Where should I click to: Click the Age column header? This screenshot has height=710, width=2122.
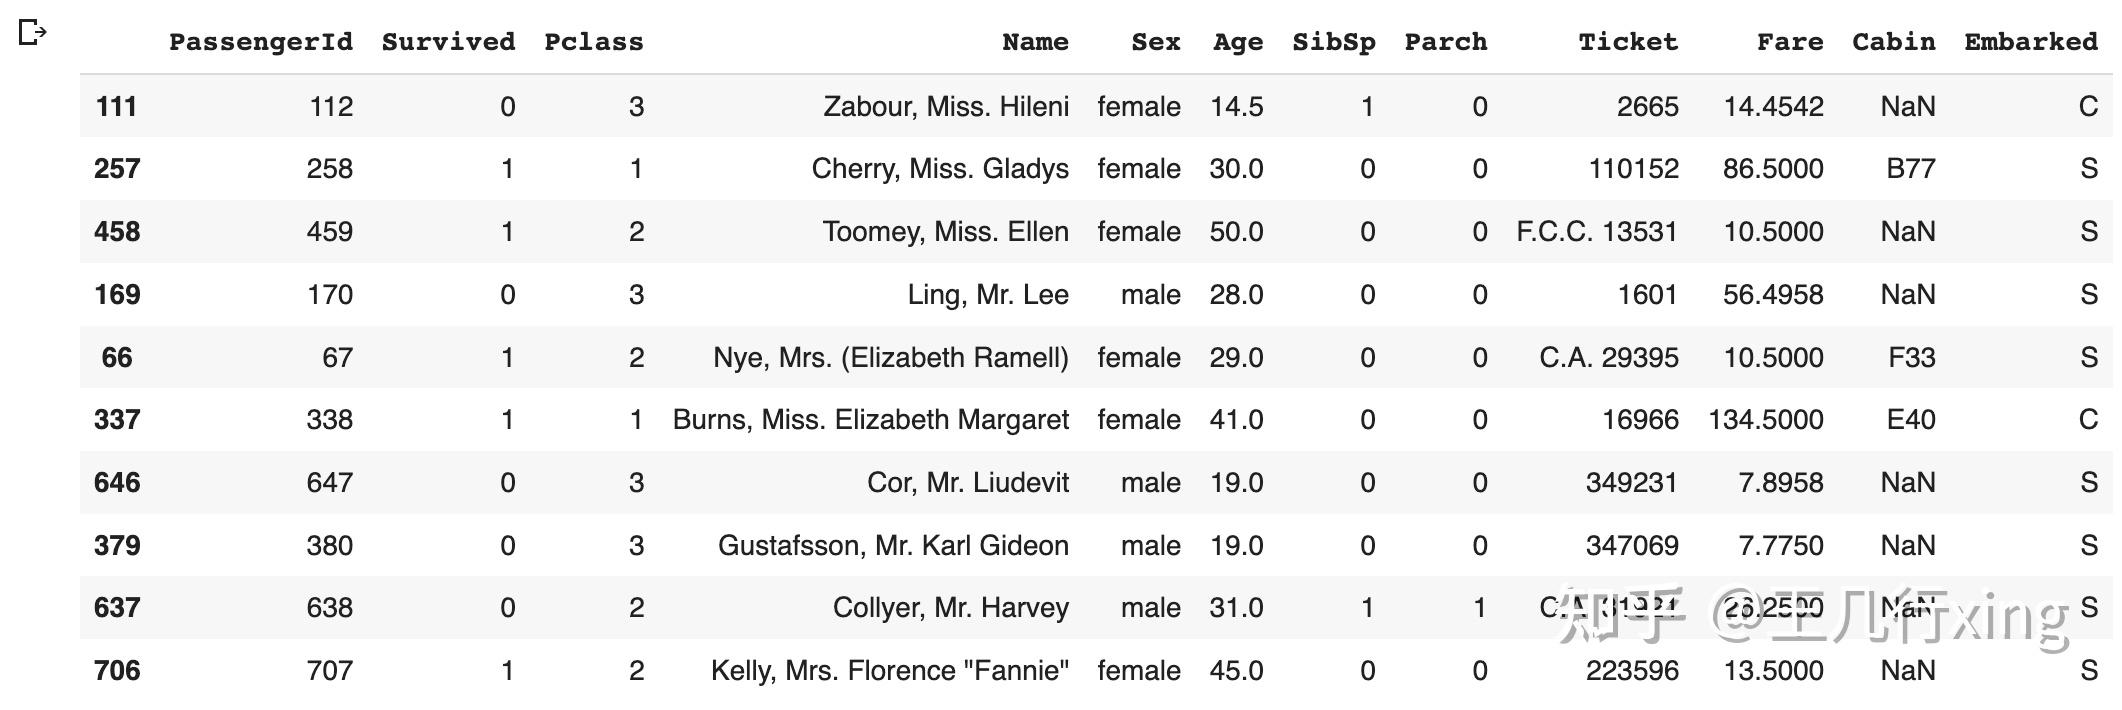click(x=1237, y=42)
